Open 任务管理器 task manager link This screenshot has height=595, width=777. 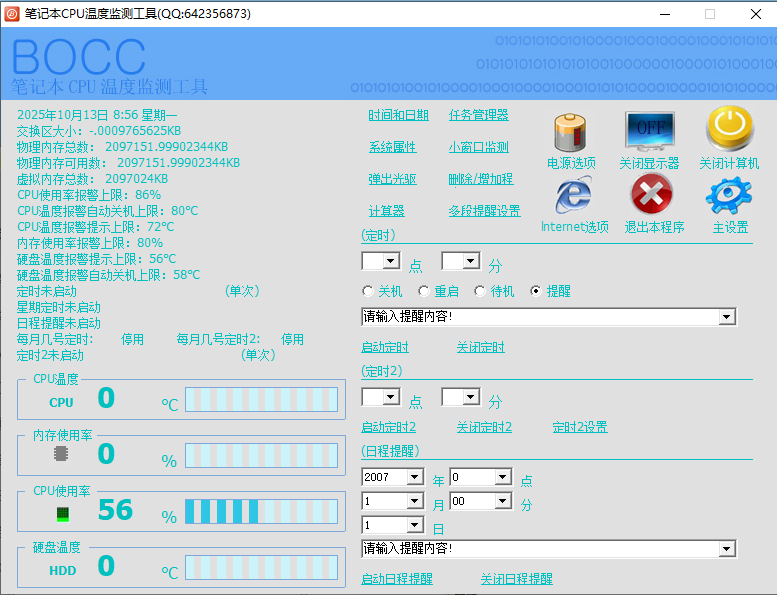tap(478, 115)
